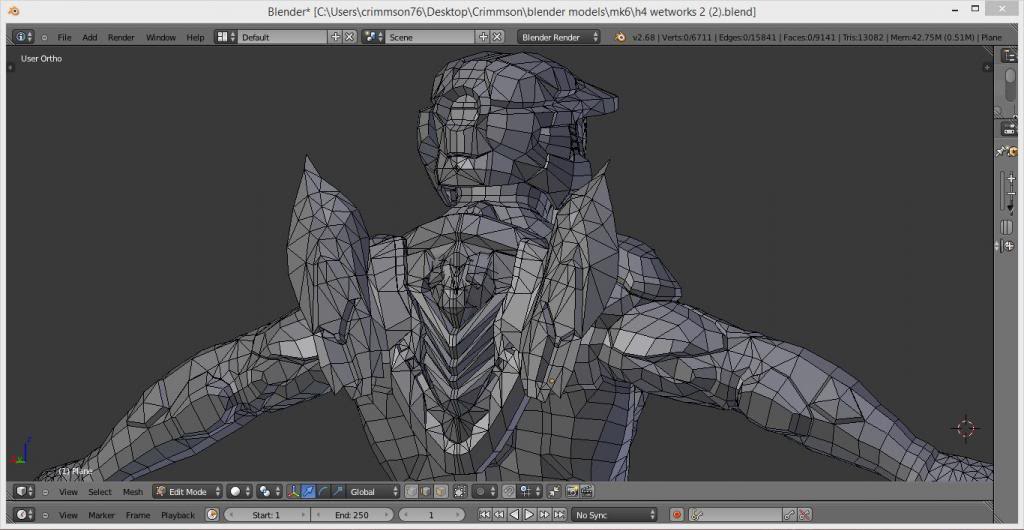This screenshot has width=1024, height=530.
Task: Click the Default screen layout name field
Action: pyautogui.click(x=282, y=37)
